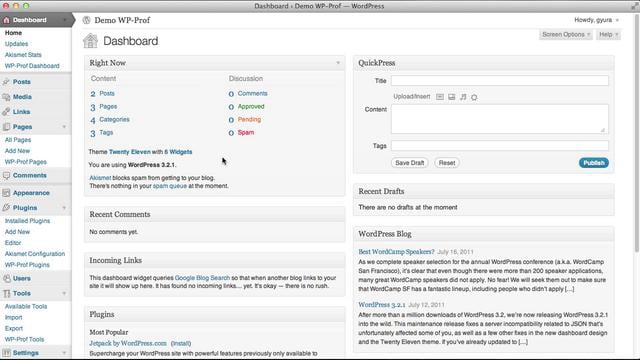
Task: Click the Add Media circle icon in QuickPress
Action: click(x=474, y=97)
